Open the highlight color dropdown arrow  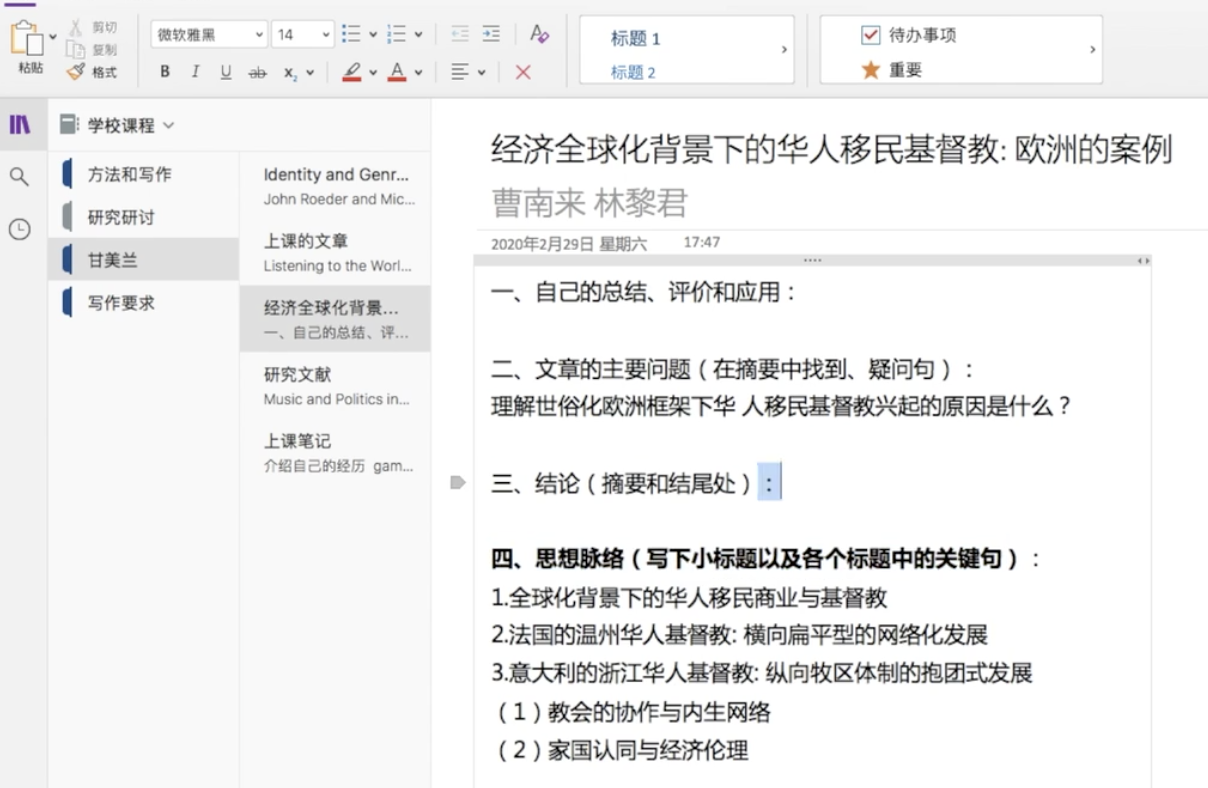(x=373, y=72)
